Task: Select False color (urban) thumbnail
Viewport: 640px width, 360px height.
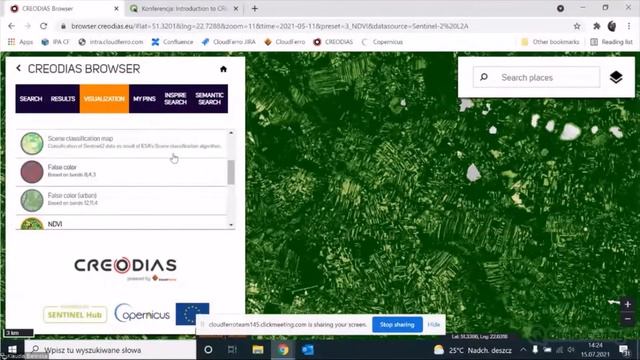Action: 32,200
